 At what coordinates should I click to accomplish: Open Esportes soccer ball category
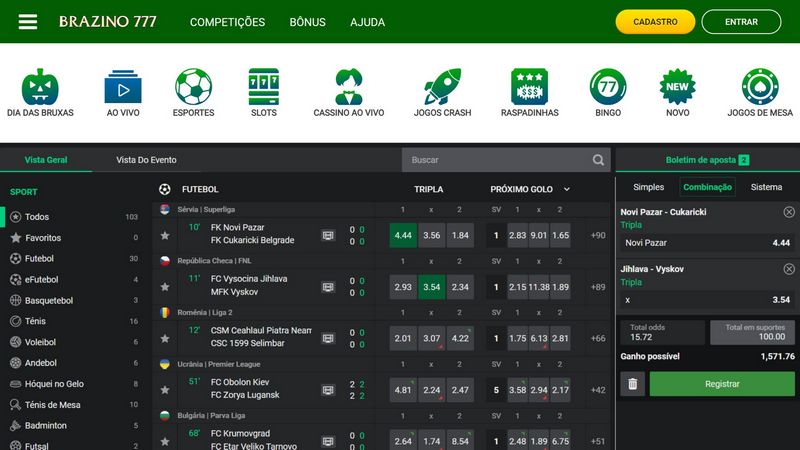pyautogui.click(x=193, y=92)
